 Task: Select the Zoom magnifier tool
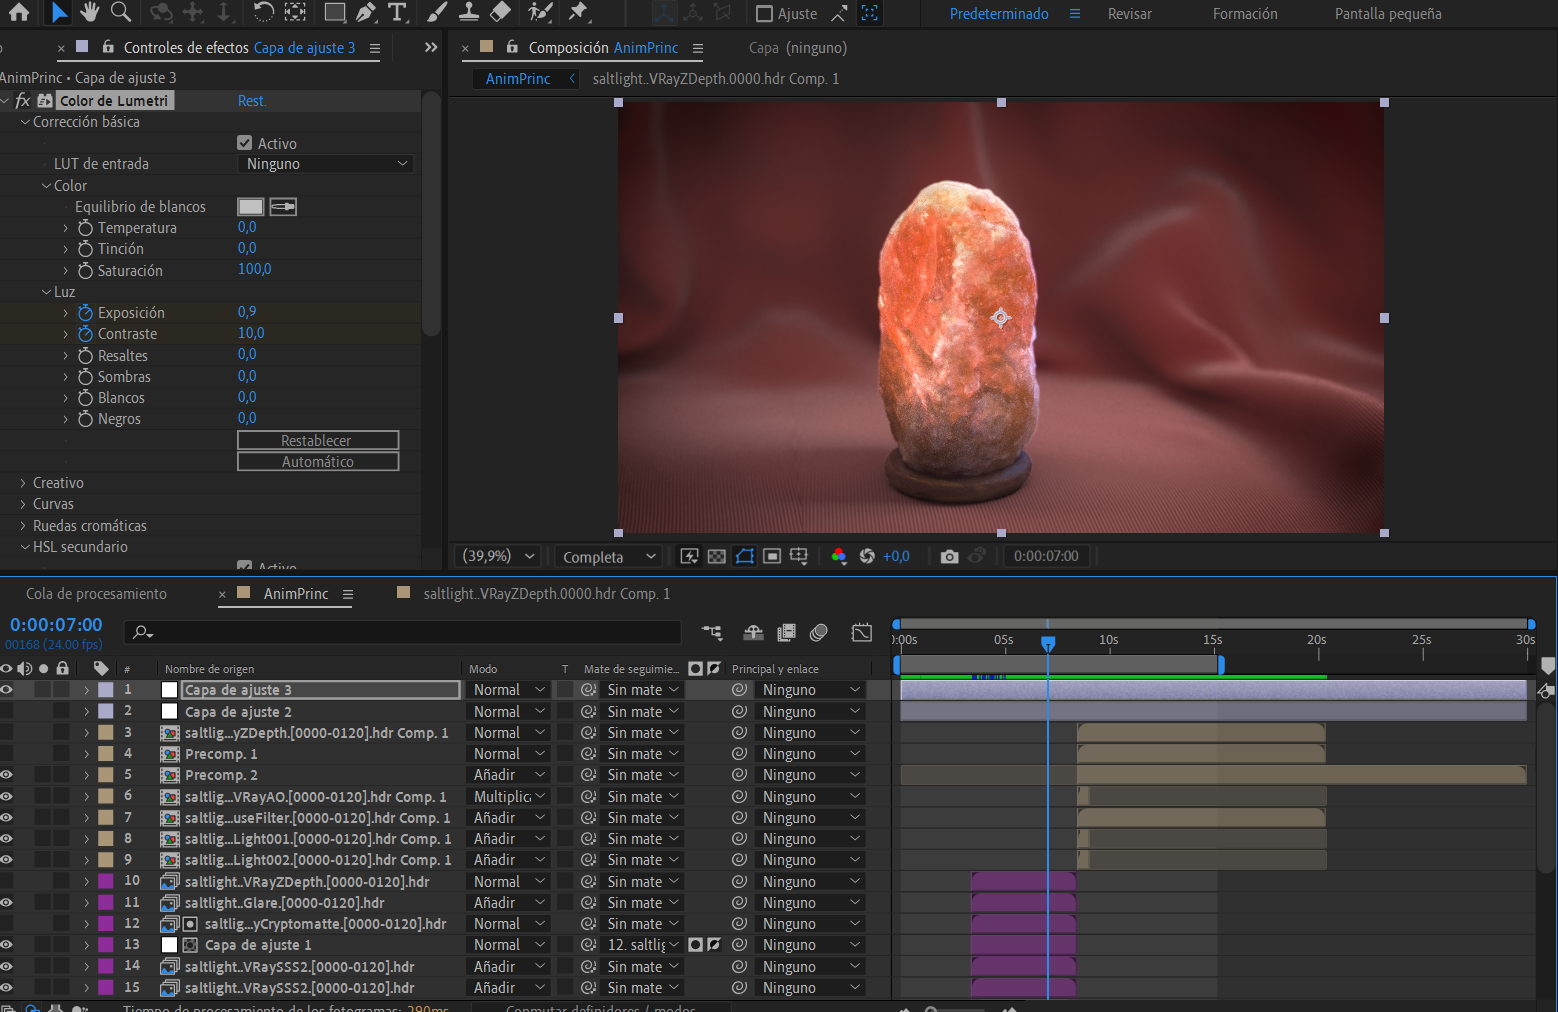coord(121,12)
